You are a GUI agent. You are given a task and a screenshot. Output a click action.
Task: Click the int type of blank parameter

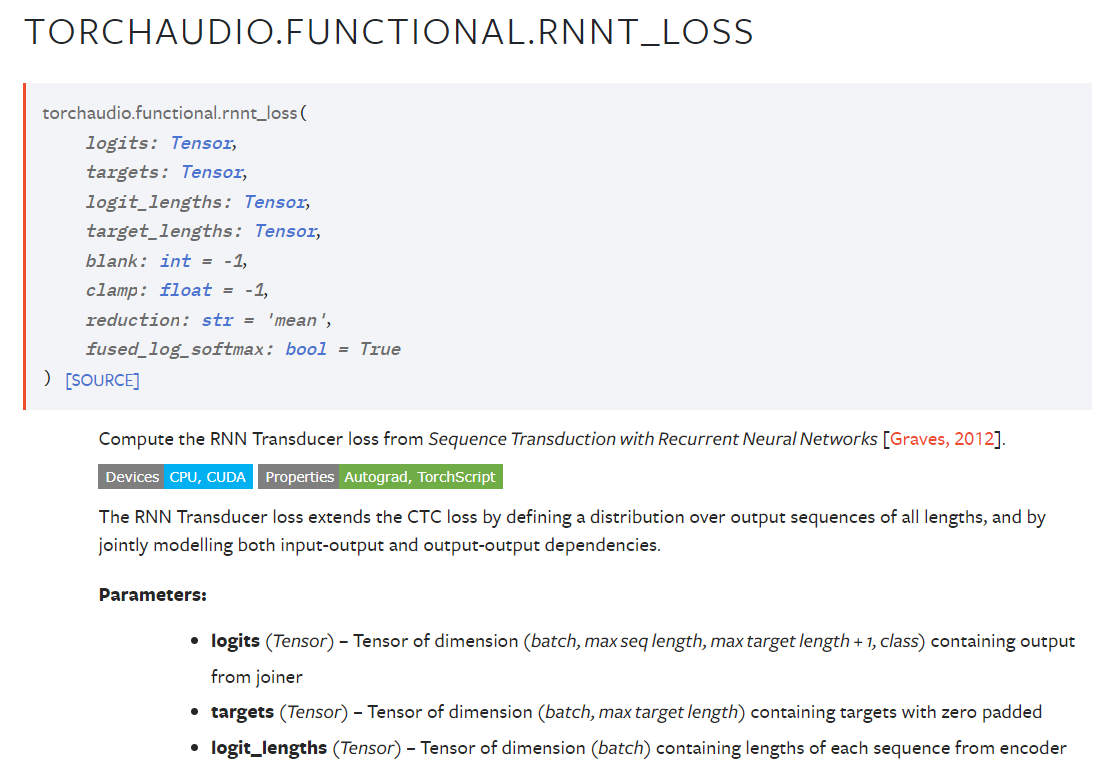(175, 261)
